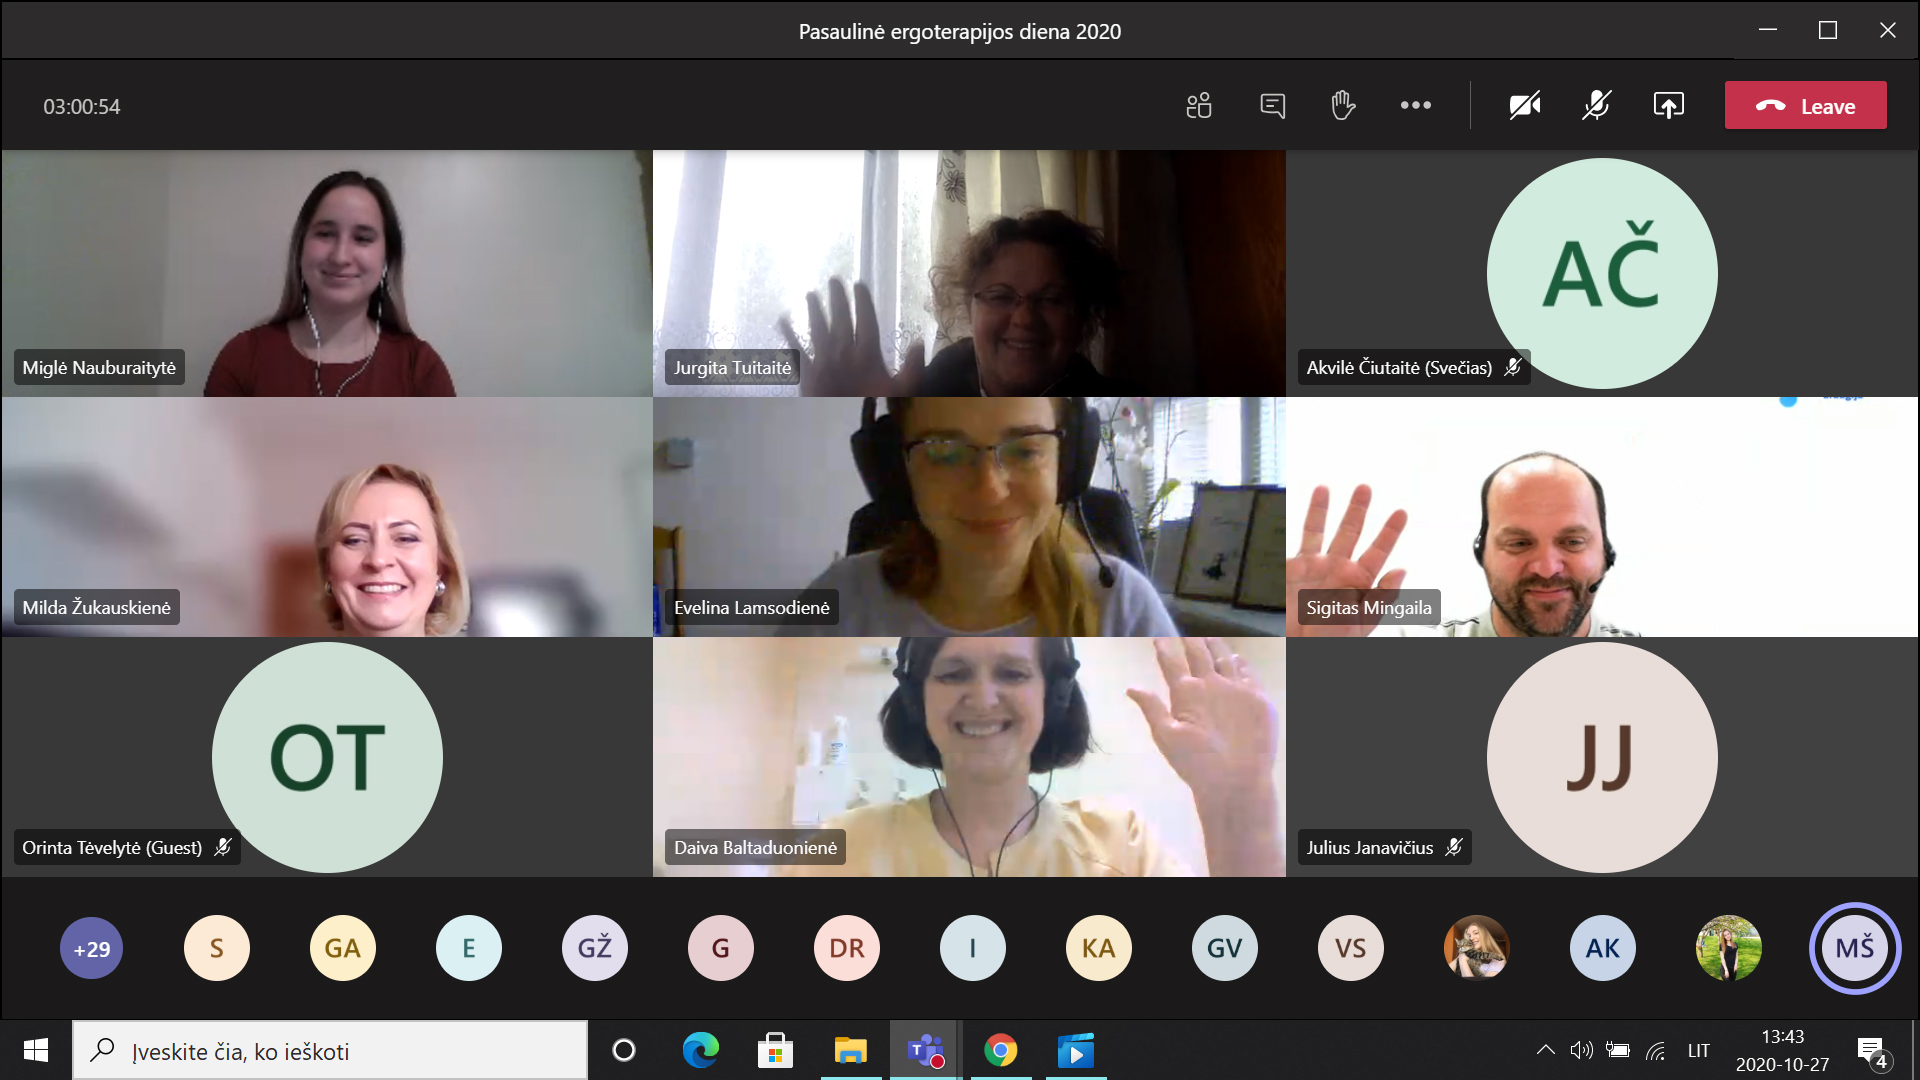Select participant avatar G
Screen dimensions: 1920x1080
click(x=721, y=948)
